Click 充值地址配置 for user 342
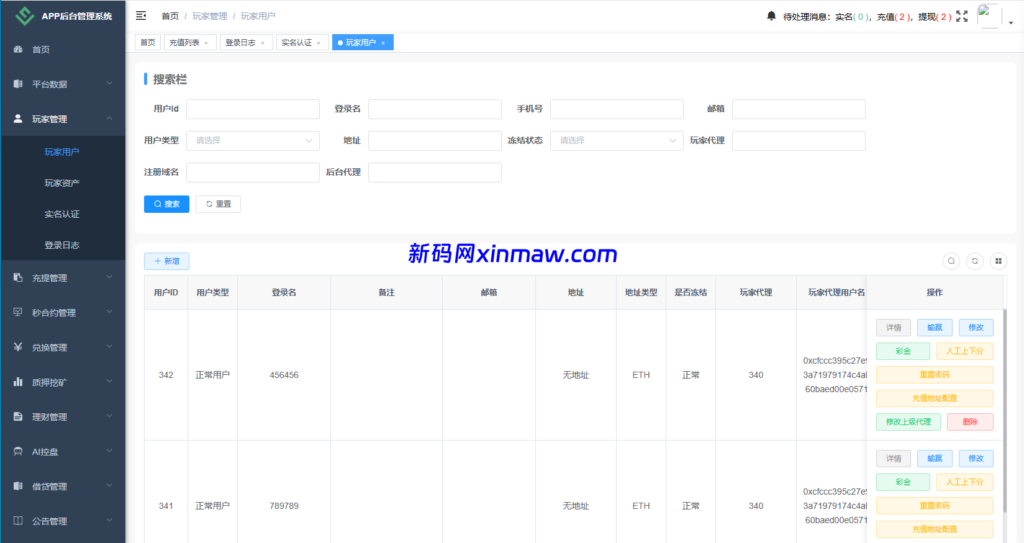 (x=935, y=398)
